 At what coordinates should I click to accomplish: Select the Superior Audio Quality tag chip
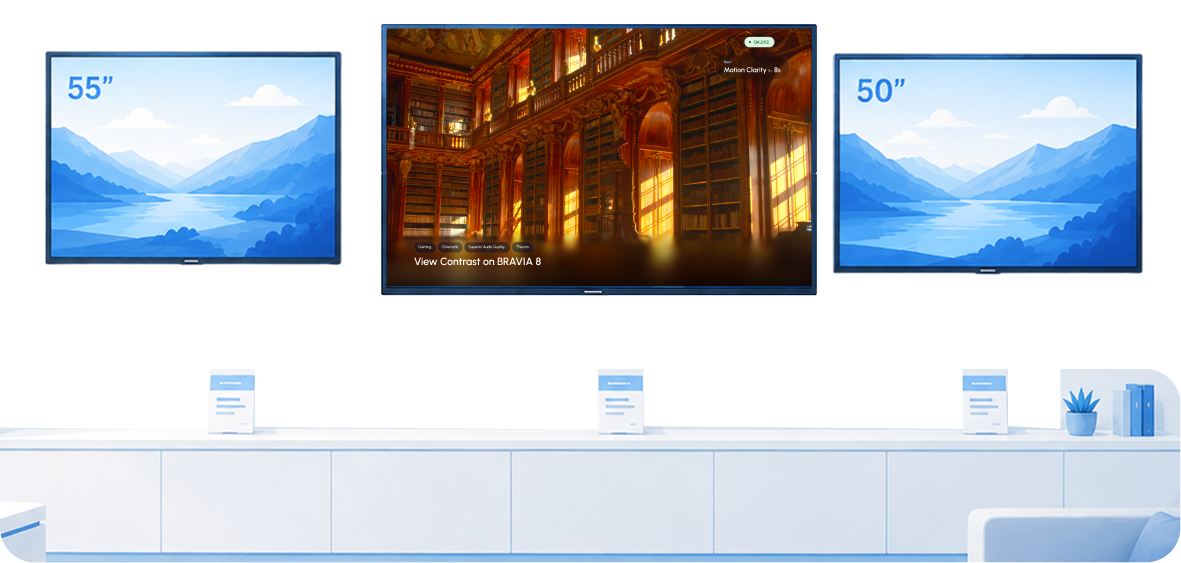click(487, 247)
